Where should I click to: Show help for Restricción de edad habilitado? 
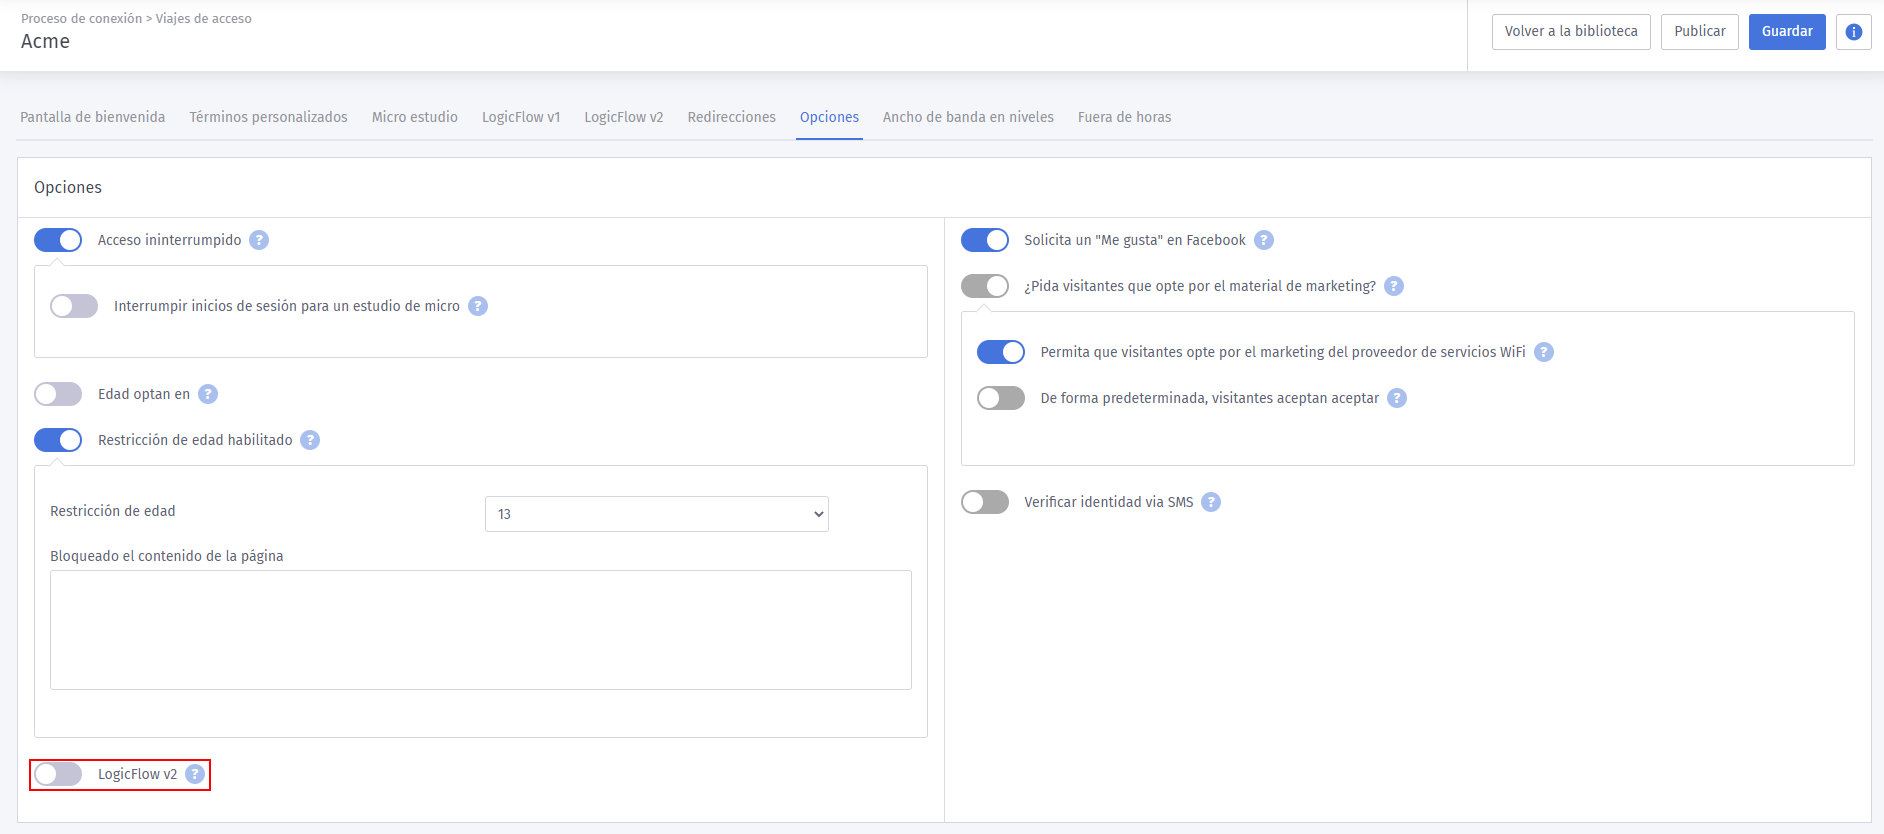[x=310, y=440]
